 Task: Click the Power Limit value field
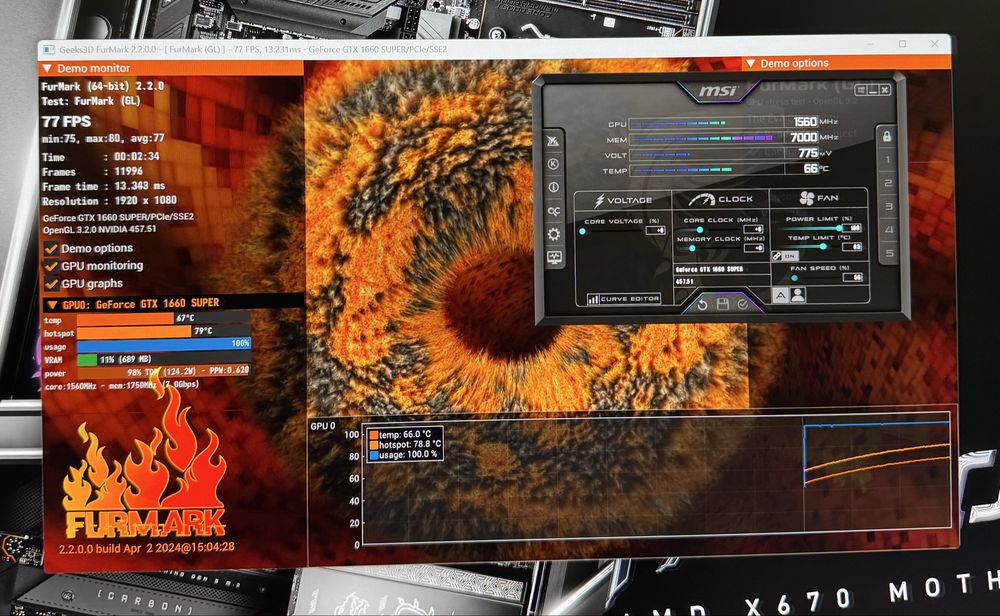[x=853, y=227]
